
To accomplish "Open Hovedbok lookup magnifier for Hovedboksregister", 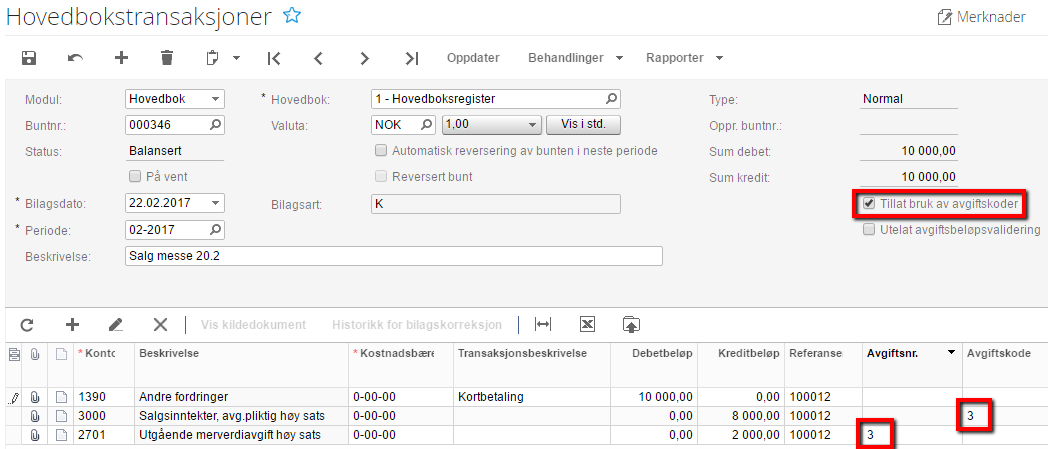I will click(x=611, y=99).
